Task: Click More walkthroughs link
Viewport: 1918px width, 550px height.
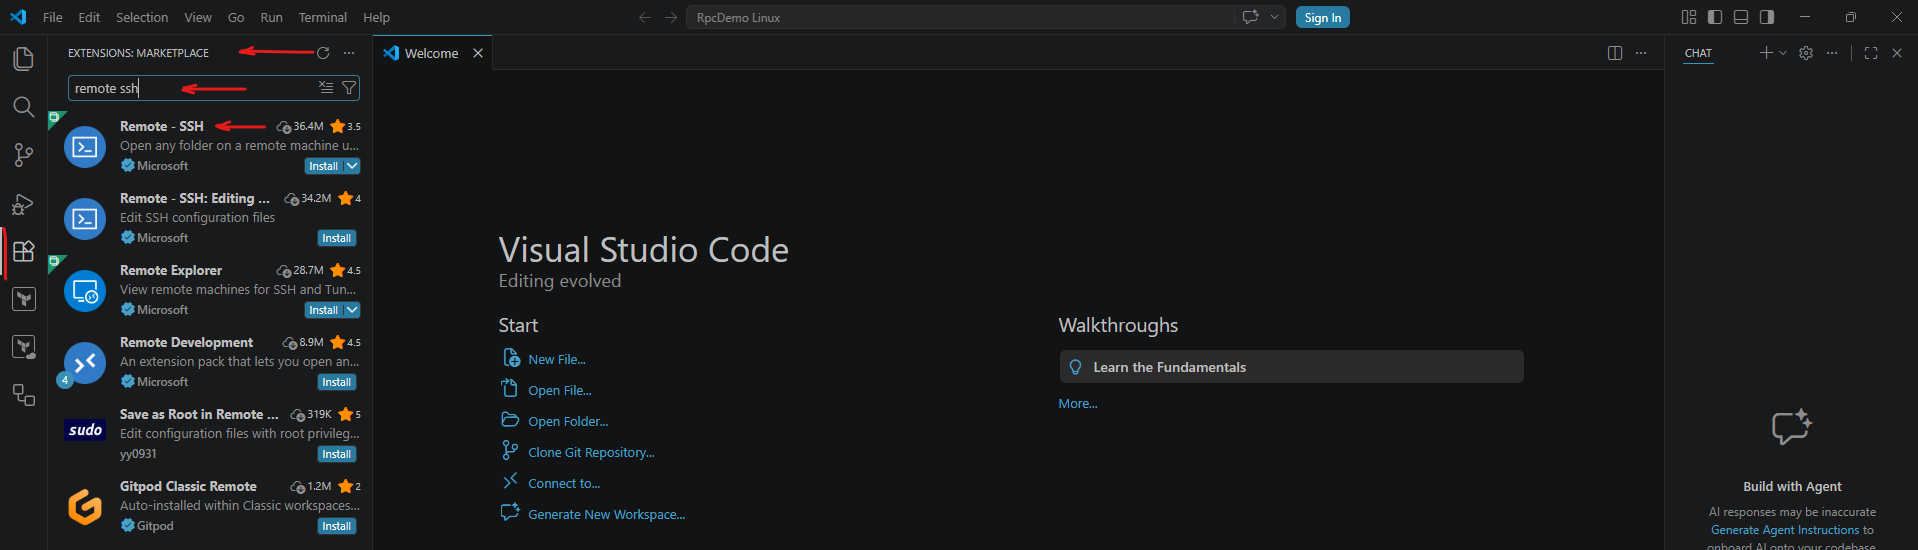Action: click(1078, 403)
